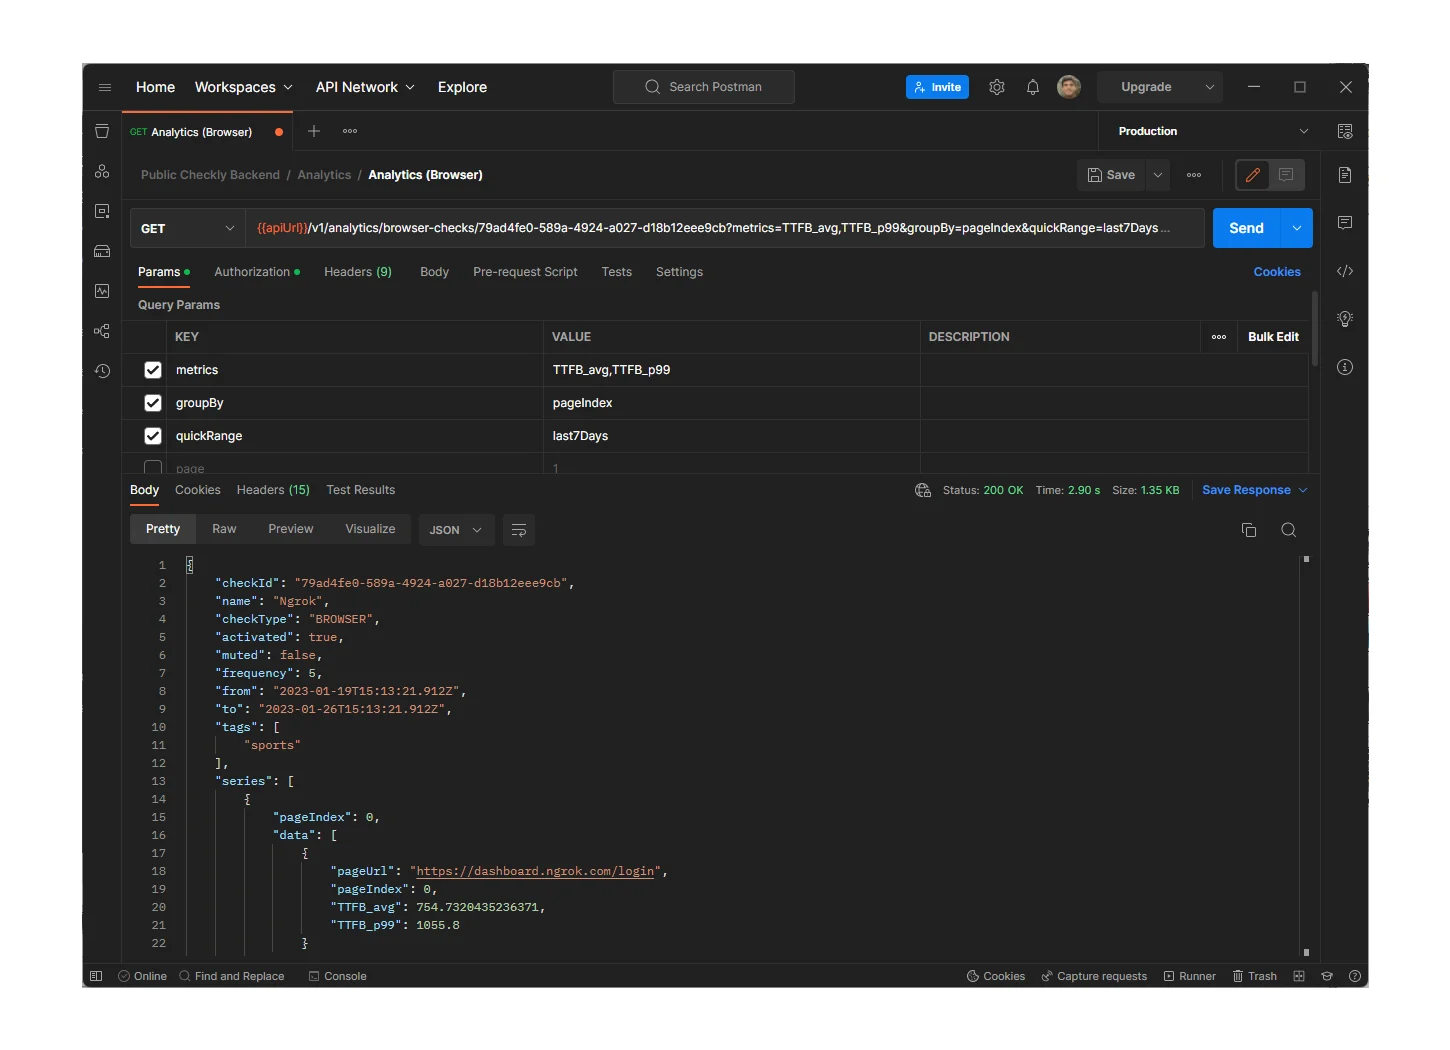Search the response body icon

click(x=1289, y=530)
